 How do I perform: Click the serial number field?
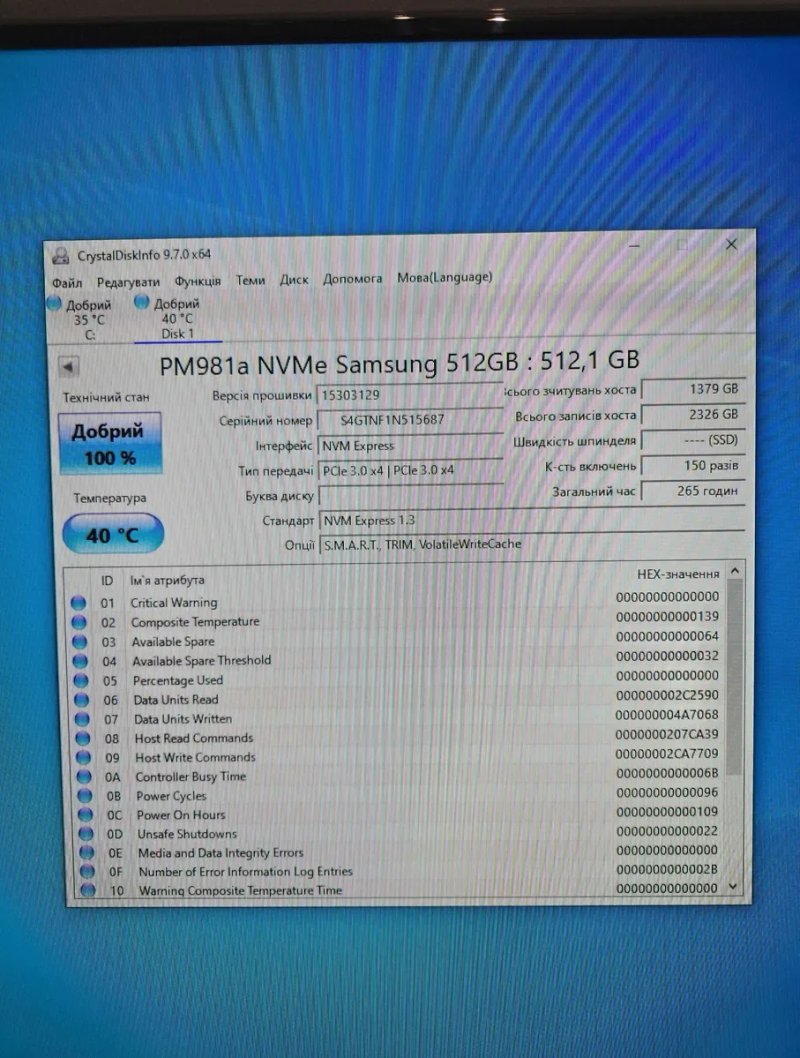point(409,420)
